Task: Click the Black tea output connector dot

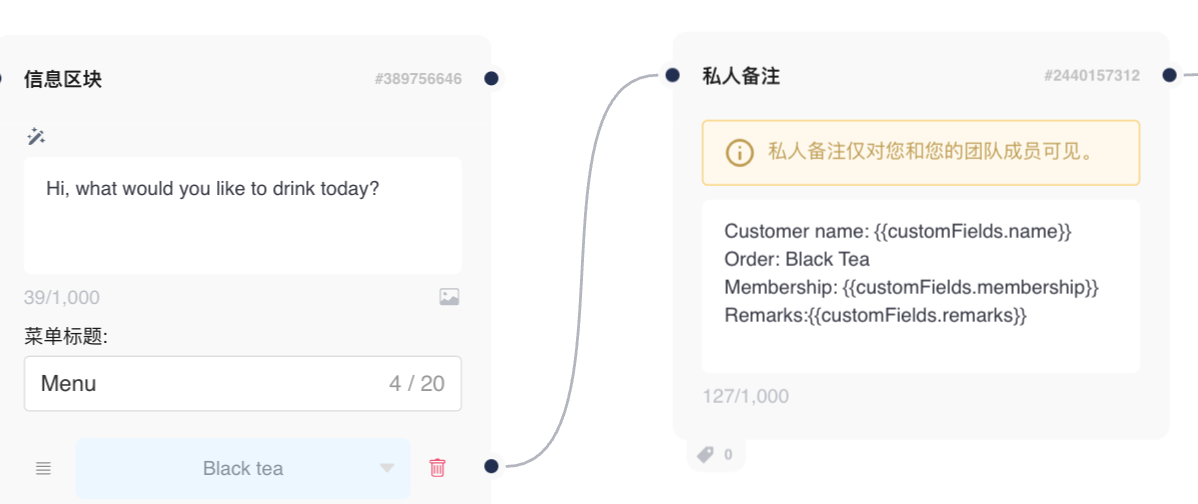Action: (491, 466)
